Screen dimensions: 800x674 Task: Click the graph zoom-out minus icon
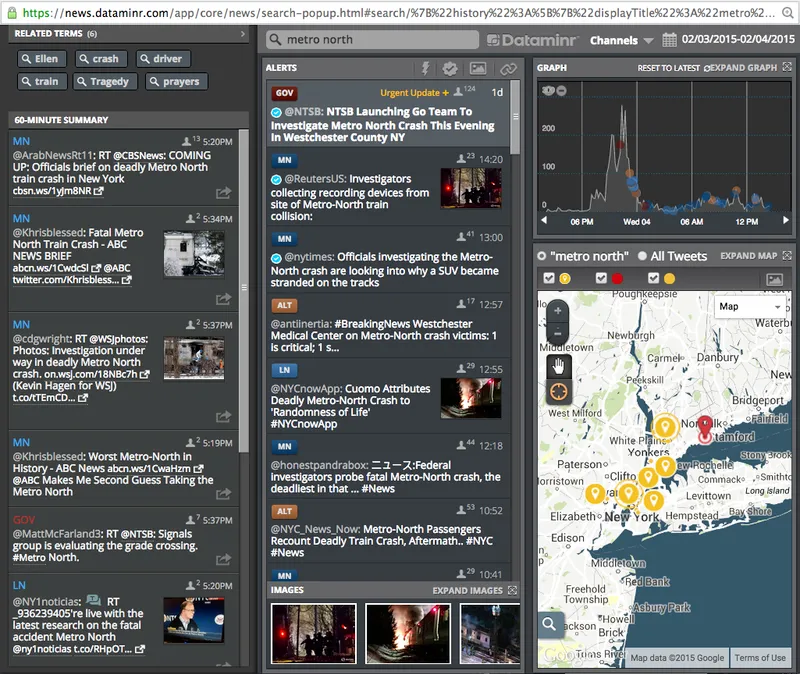[561, 91]
